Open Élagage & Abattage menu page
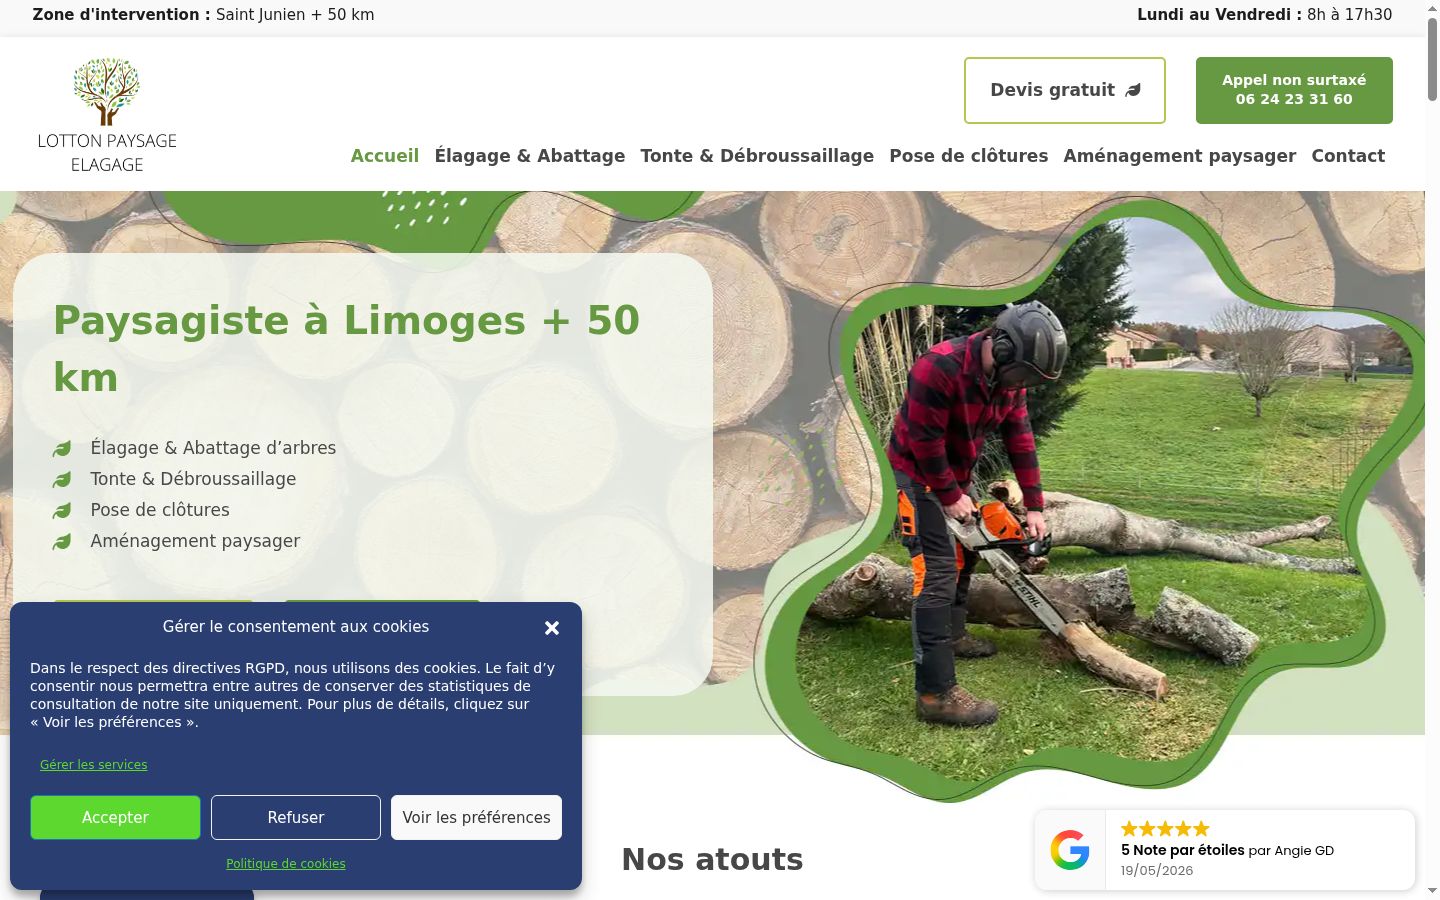 530,156
